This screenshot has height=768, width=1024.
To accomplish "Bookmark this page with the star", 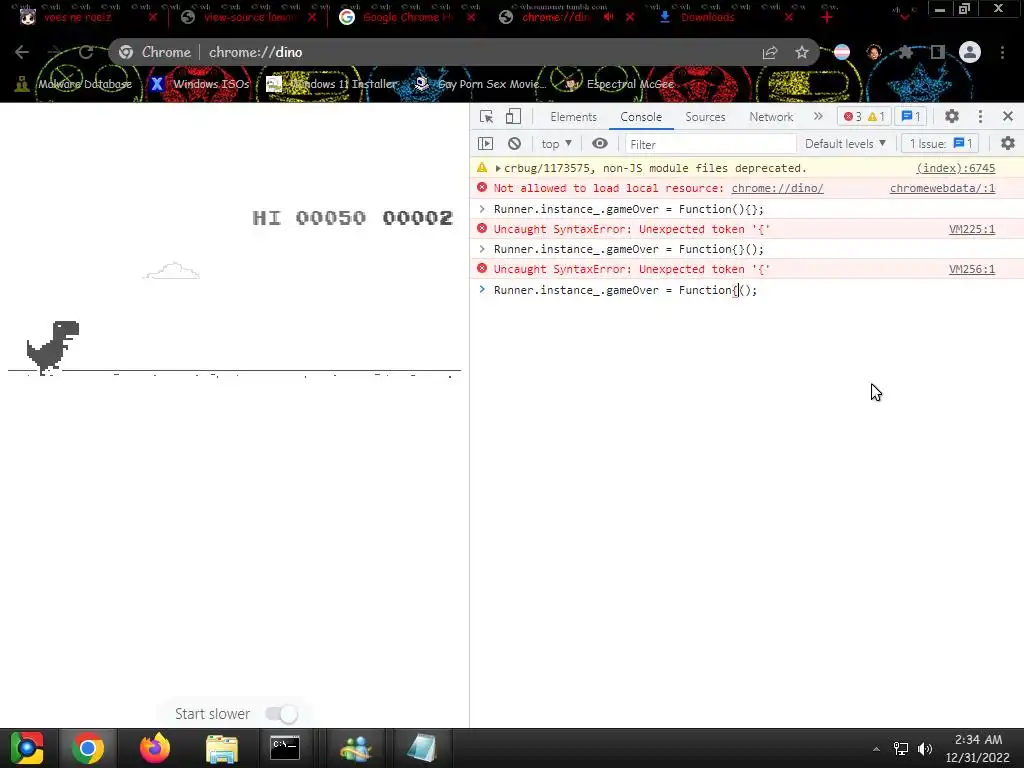I will [x=802, y=52].
